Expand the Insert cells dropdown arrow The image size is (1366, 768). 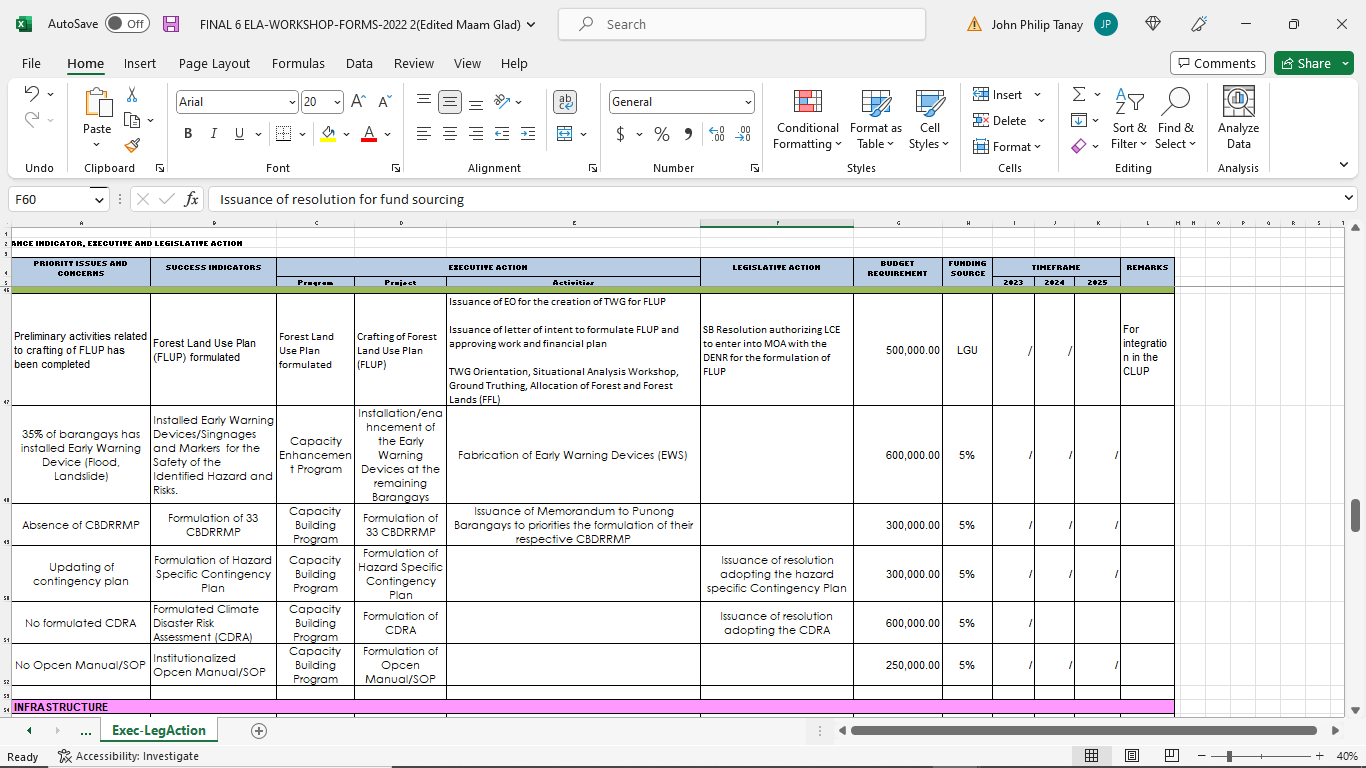[1037, 95]
